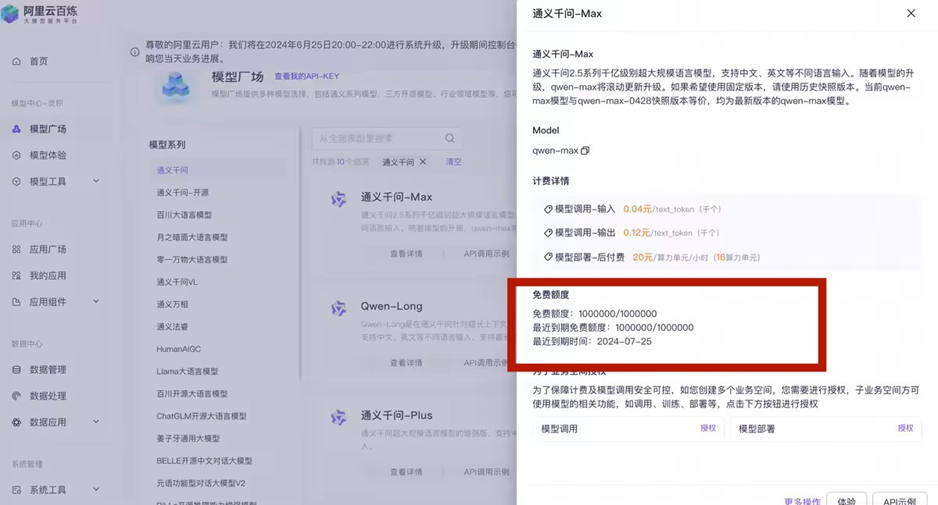Click the 体验 button

pos(846,500)
